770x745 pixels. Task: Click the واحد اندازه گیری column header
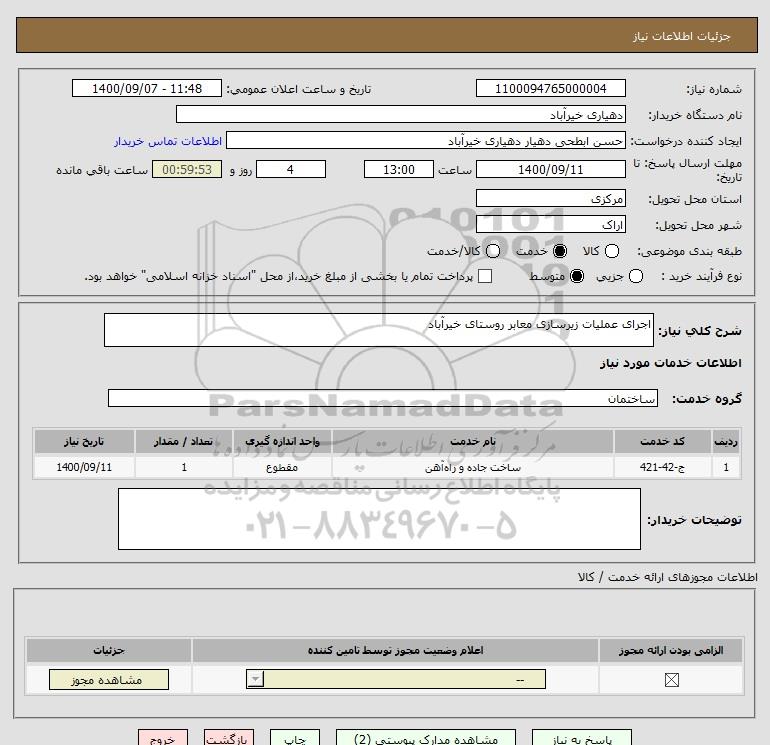pyautogui.click(x=282, y=441)
